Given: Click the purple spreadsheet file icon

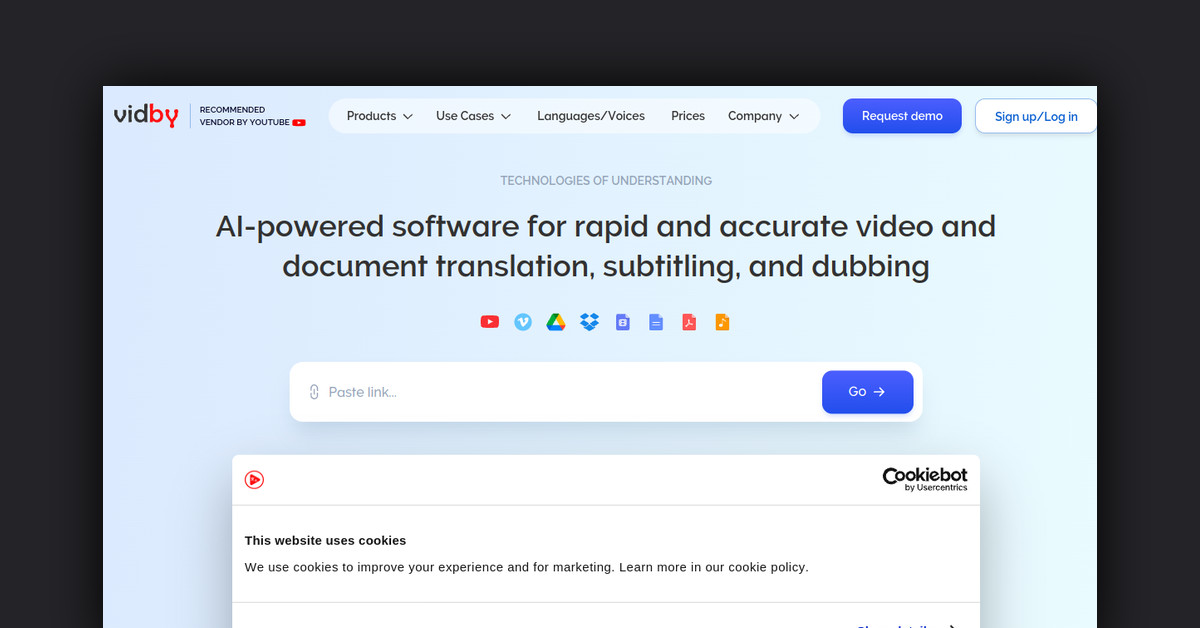Looking at the screenshot, I should (622, 322).
